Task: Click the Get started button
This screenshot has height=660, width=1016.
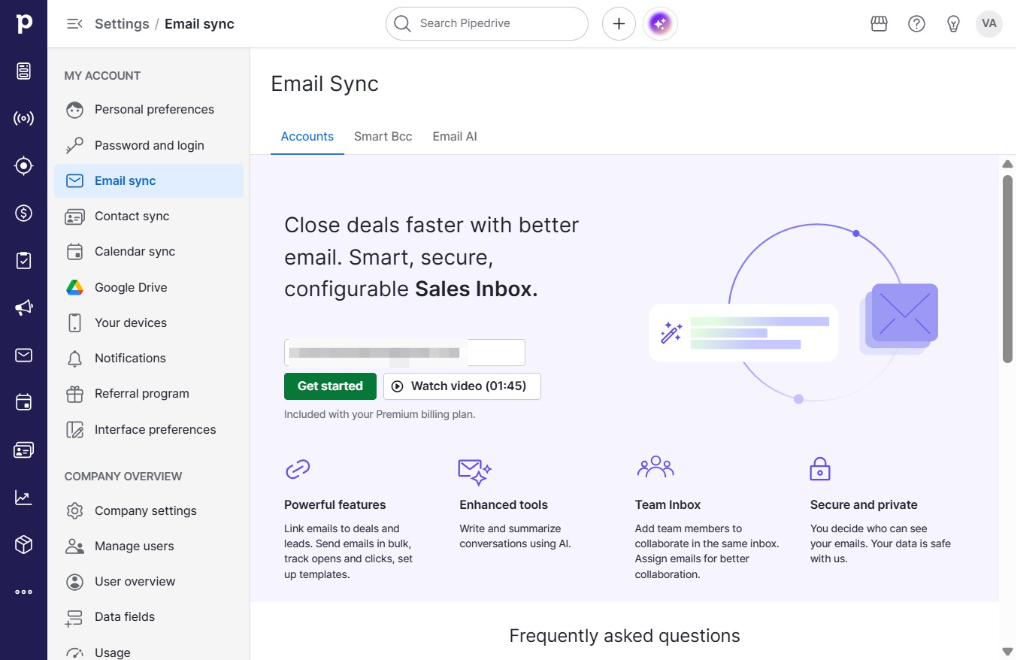Action: click(x=330, y=386)
